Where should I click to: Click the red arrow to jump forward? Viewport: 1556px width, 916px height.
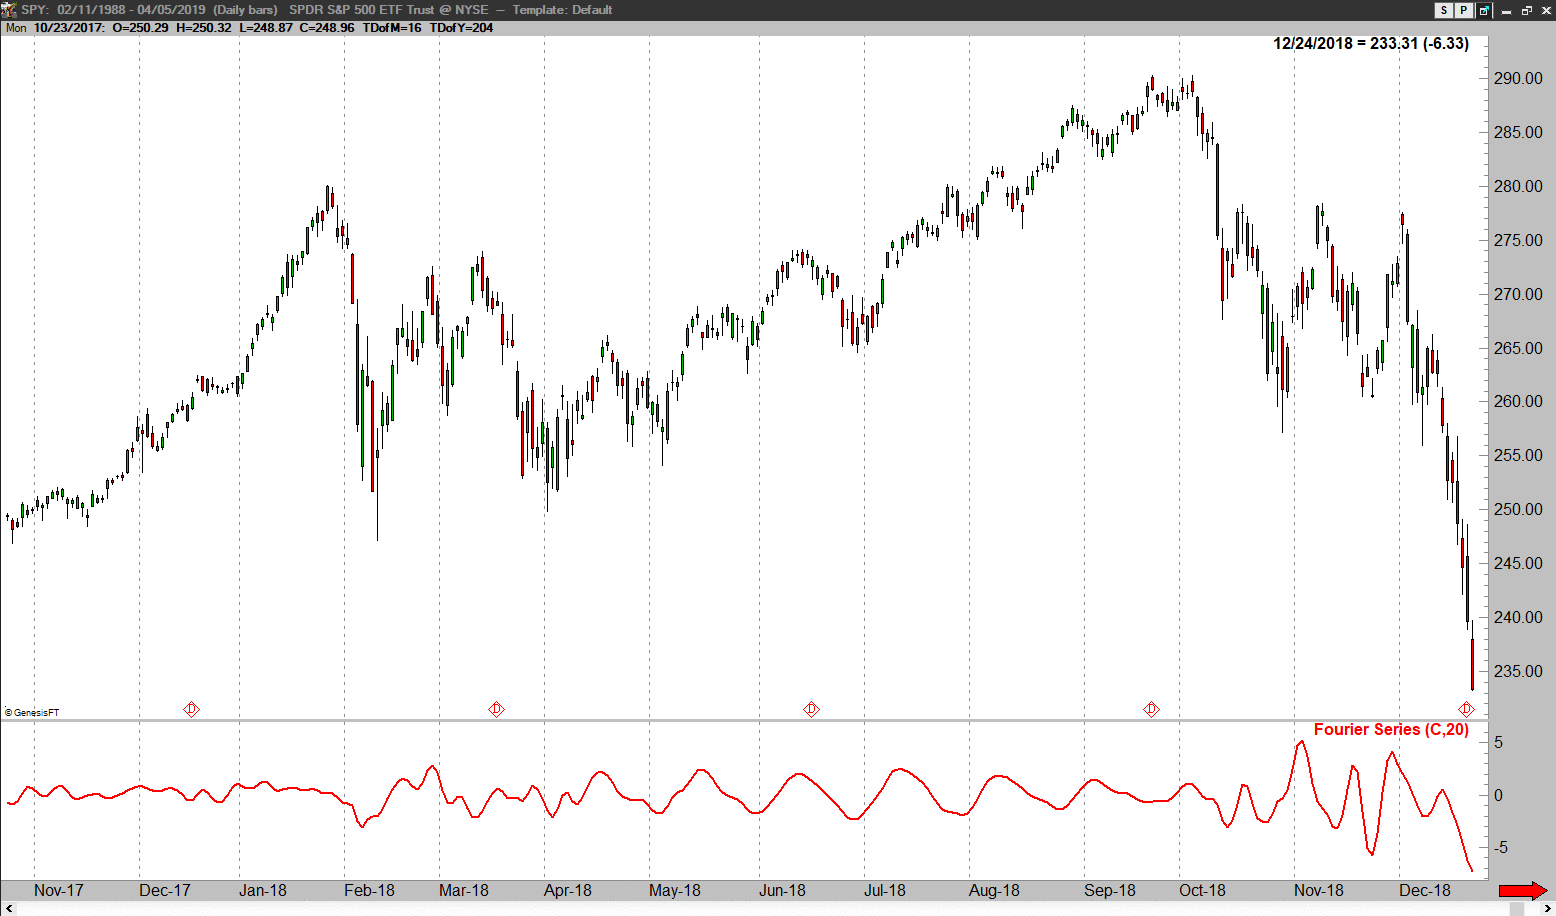point(1523,890)
